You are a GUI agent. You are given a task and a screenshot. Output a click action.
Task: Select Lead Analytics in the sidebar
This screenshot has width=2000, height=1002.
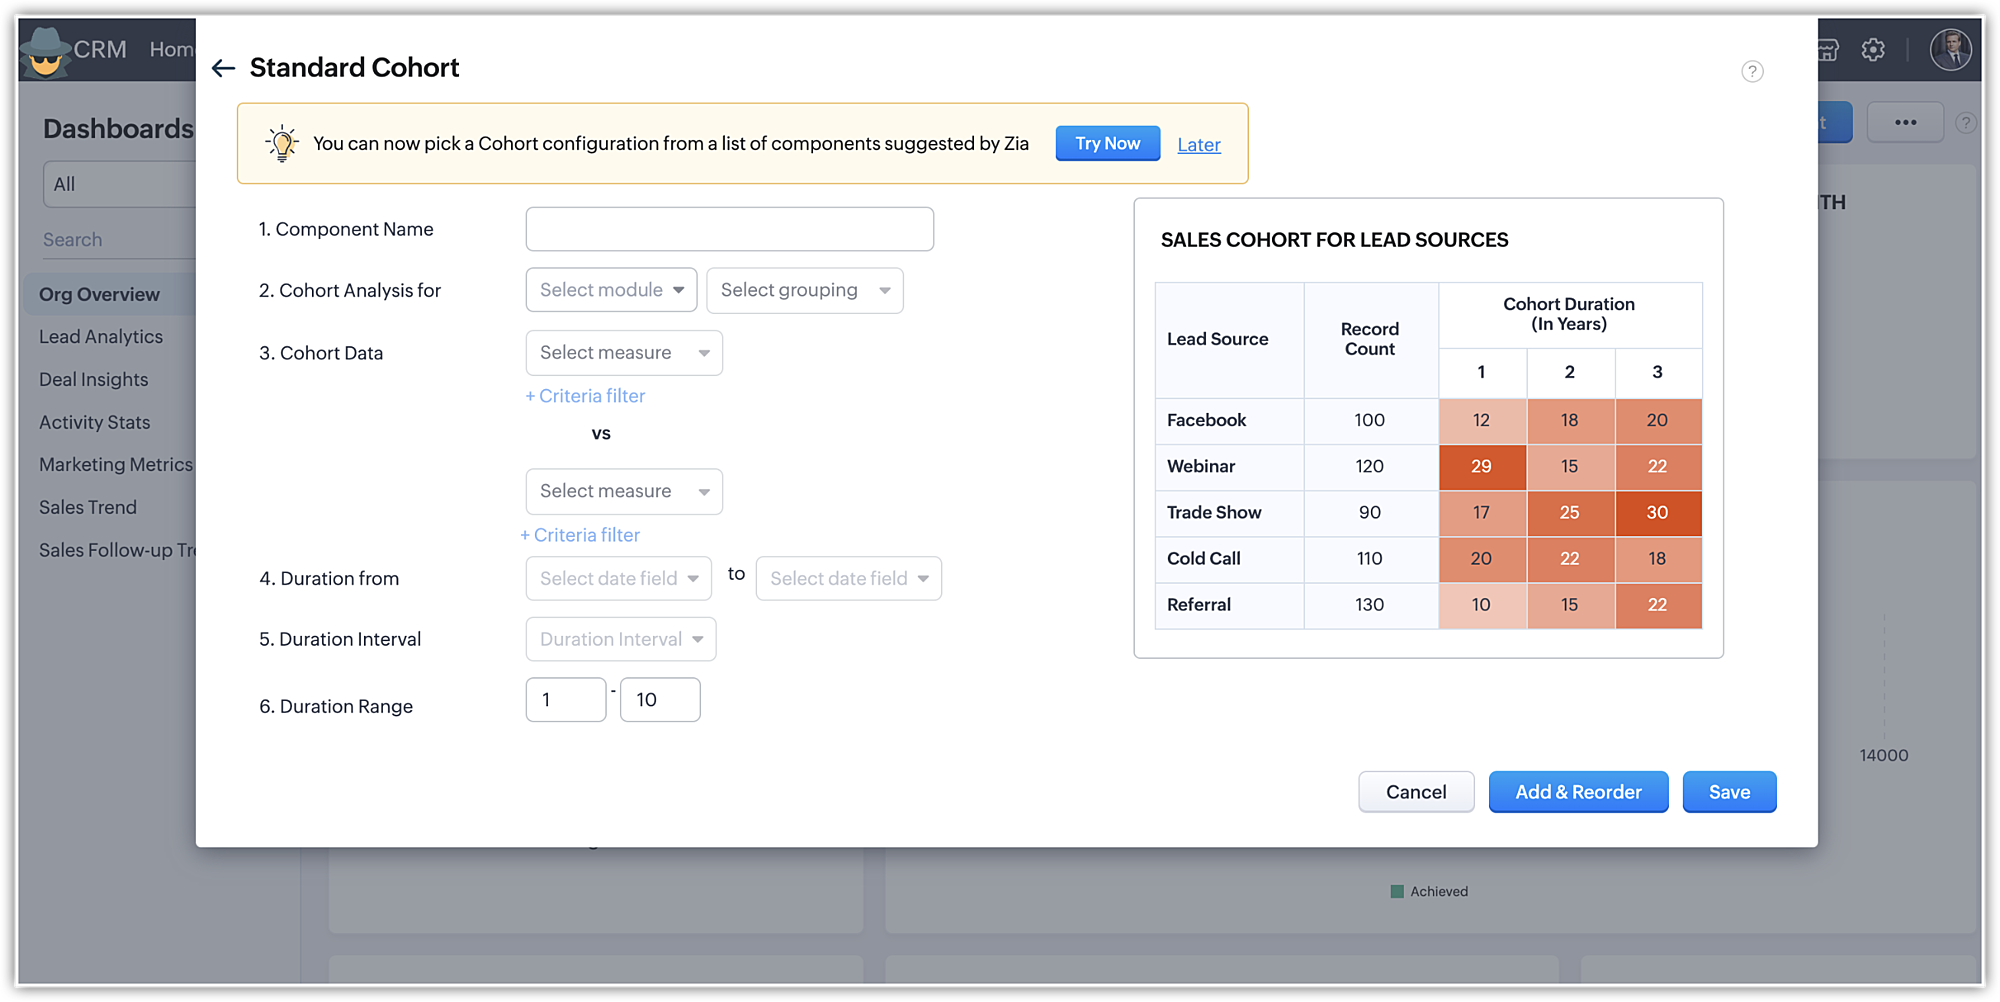pos(101,337)
